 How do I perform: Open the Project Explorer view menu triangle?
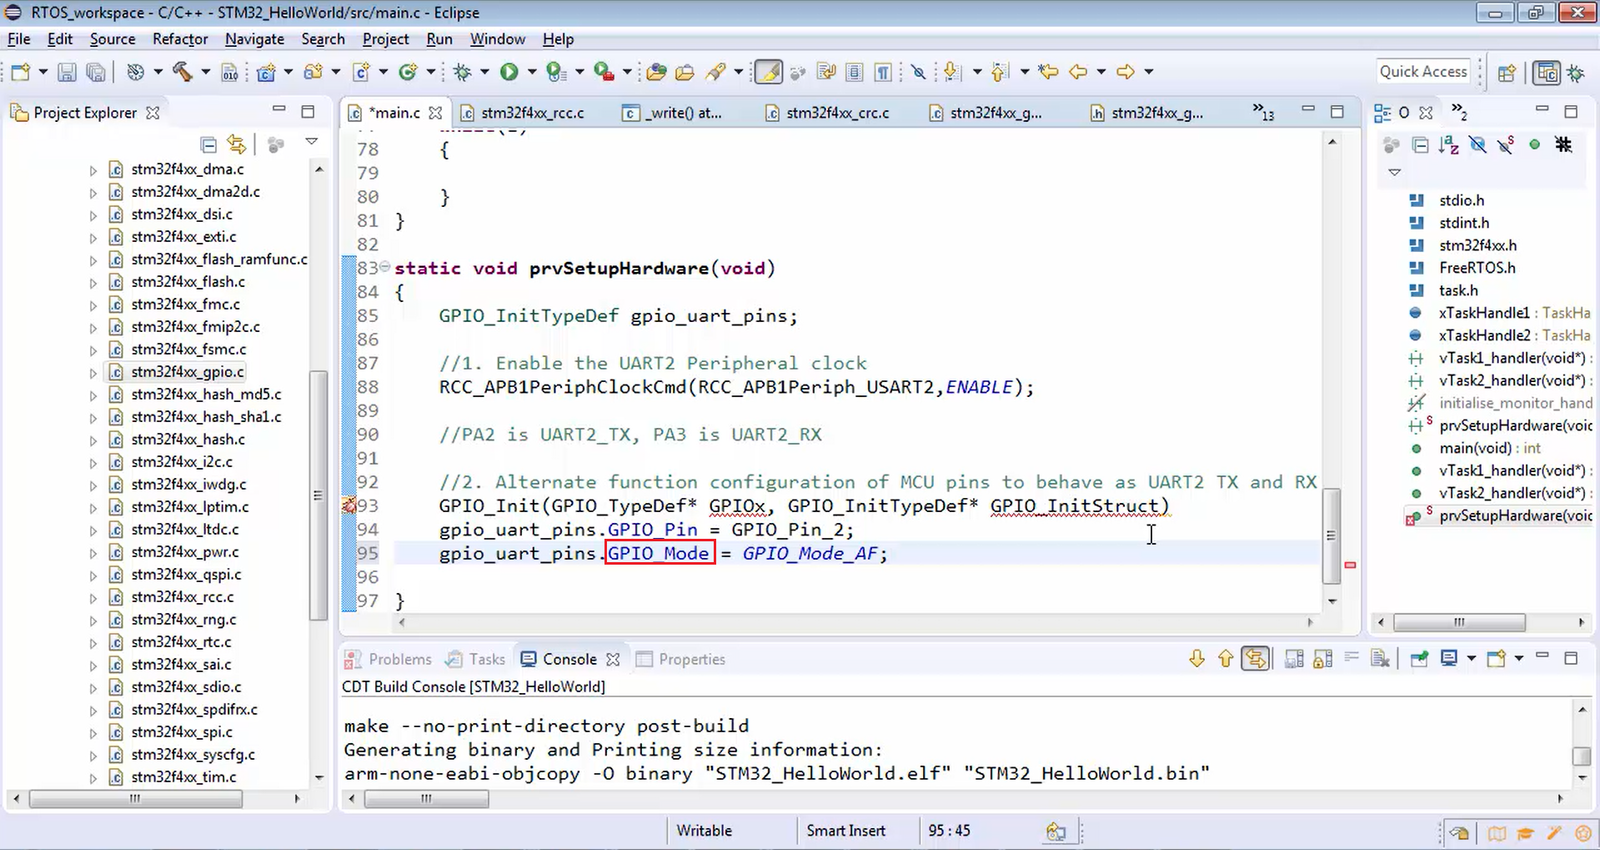(x=311, y=143)
